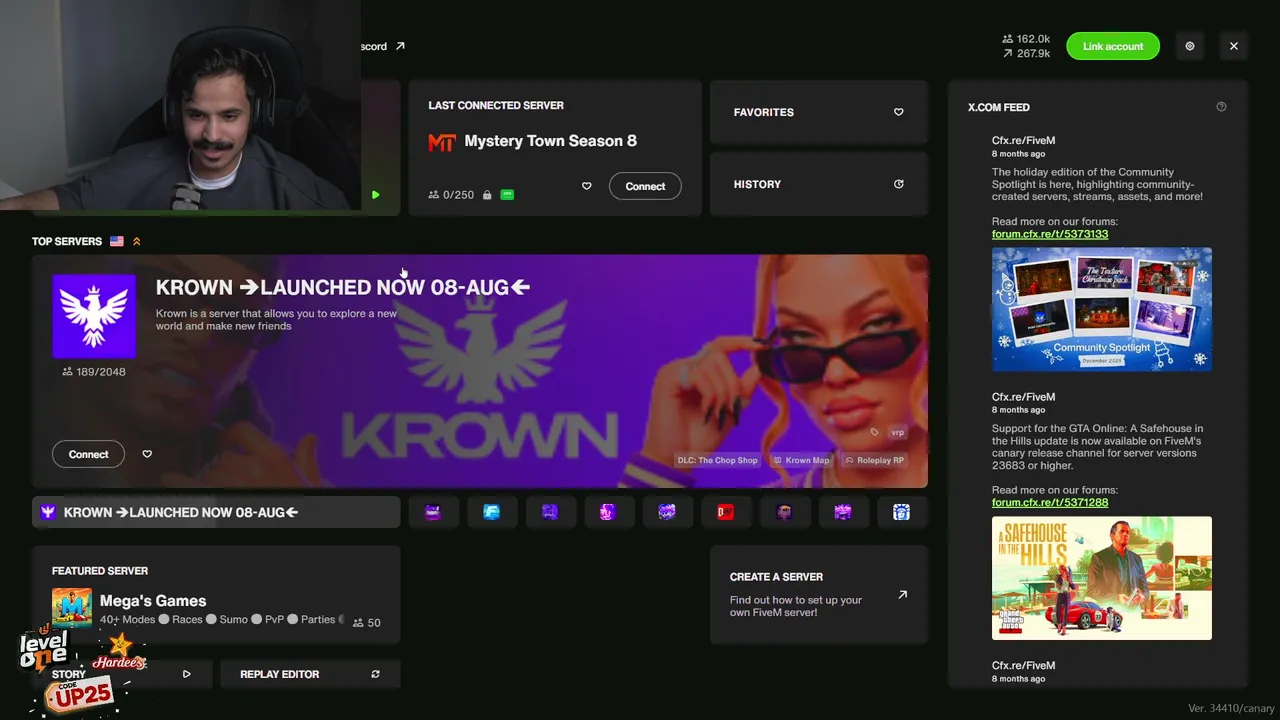Click the 'Roleplay RP' tag

[875, 460]
